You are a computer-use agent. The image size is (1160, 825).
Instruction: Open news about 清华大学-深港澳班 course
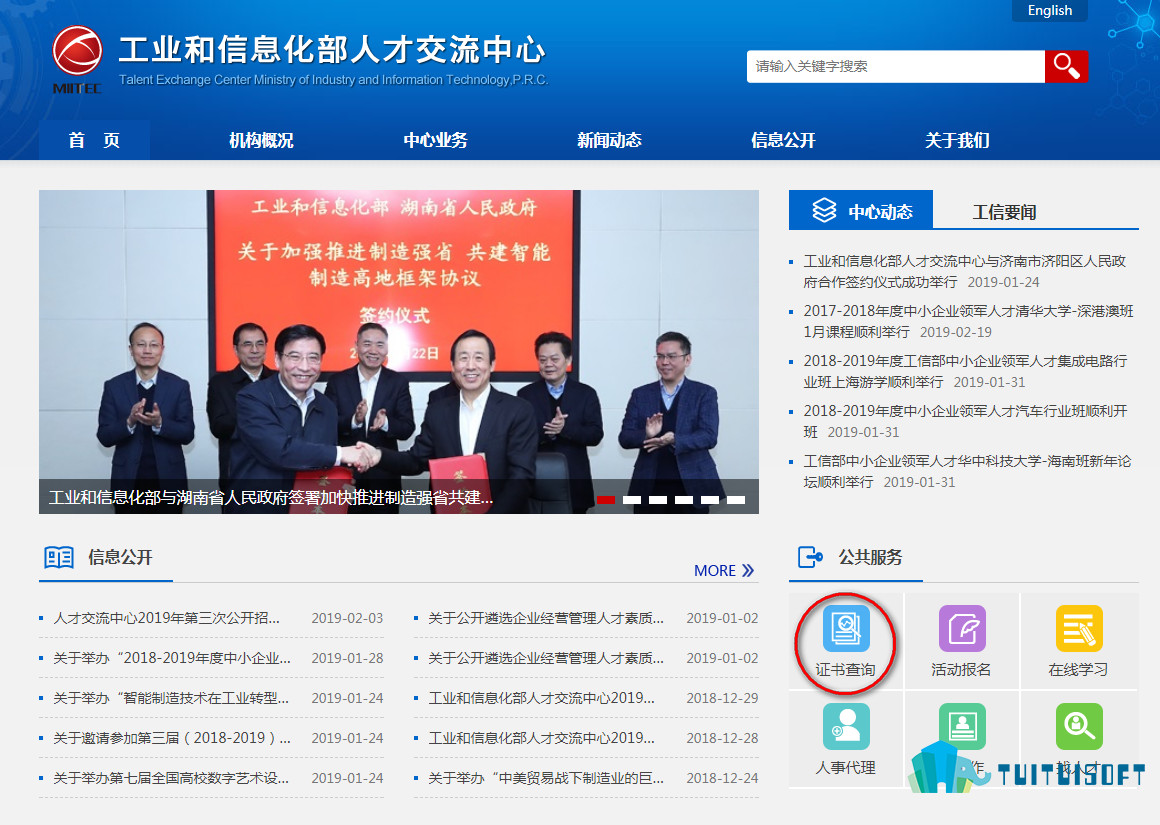pyautogui.click(x=968, y=321)
